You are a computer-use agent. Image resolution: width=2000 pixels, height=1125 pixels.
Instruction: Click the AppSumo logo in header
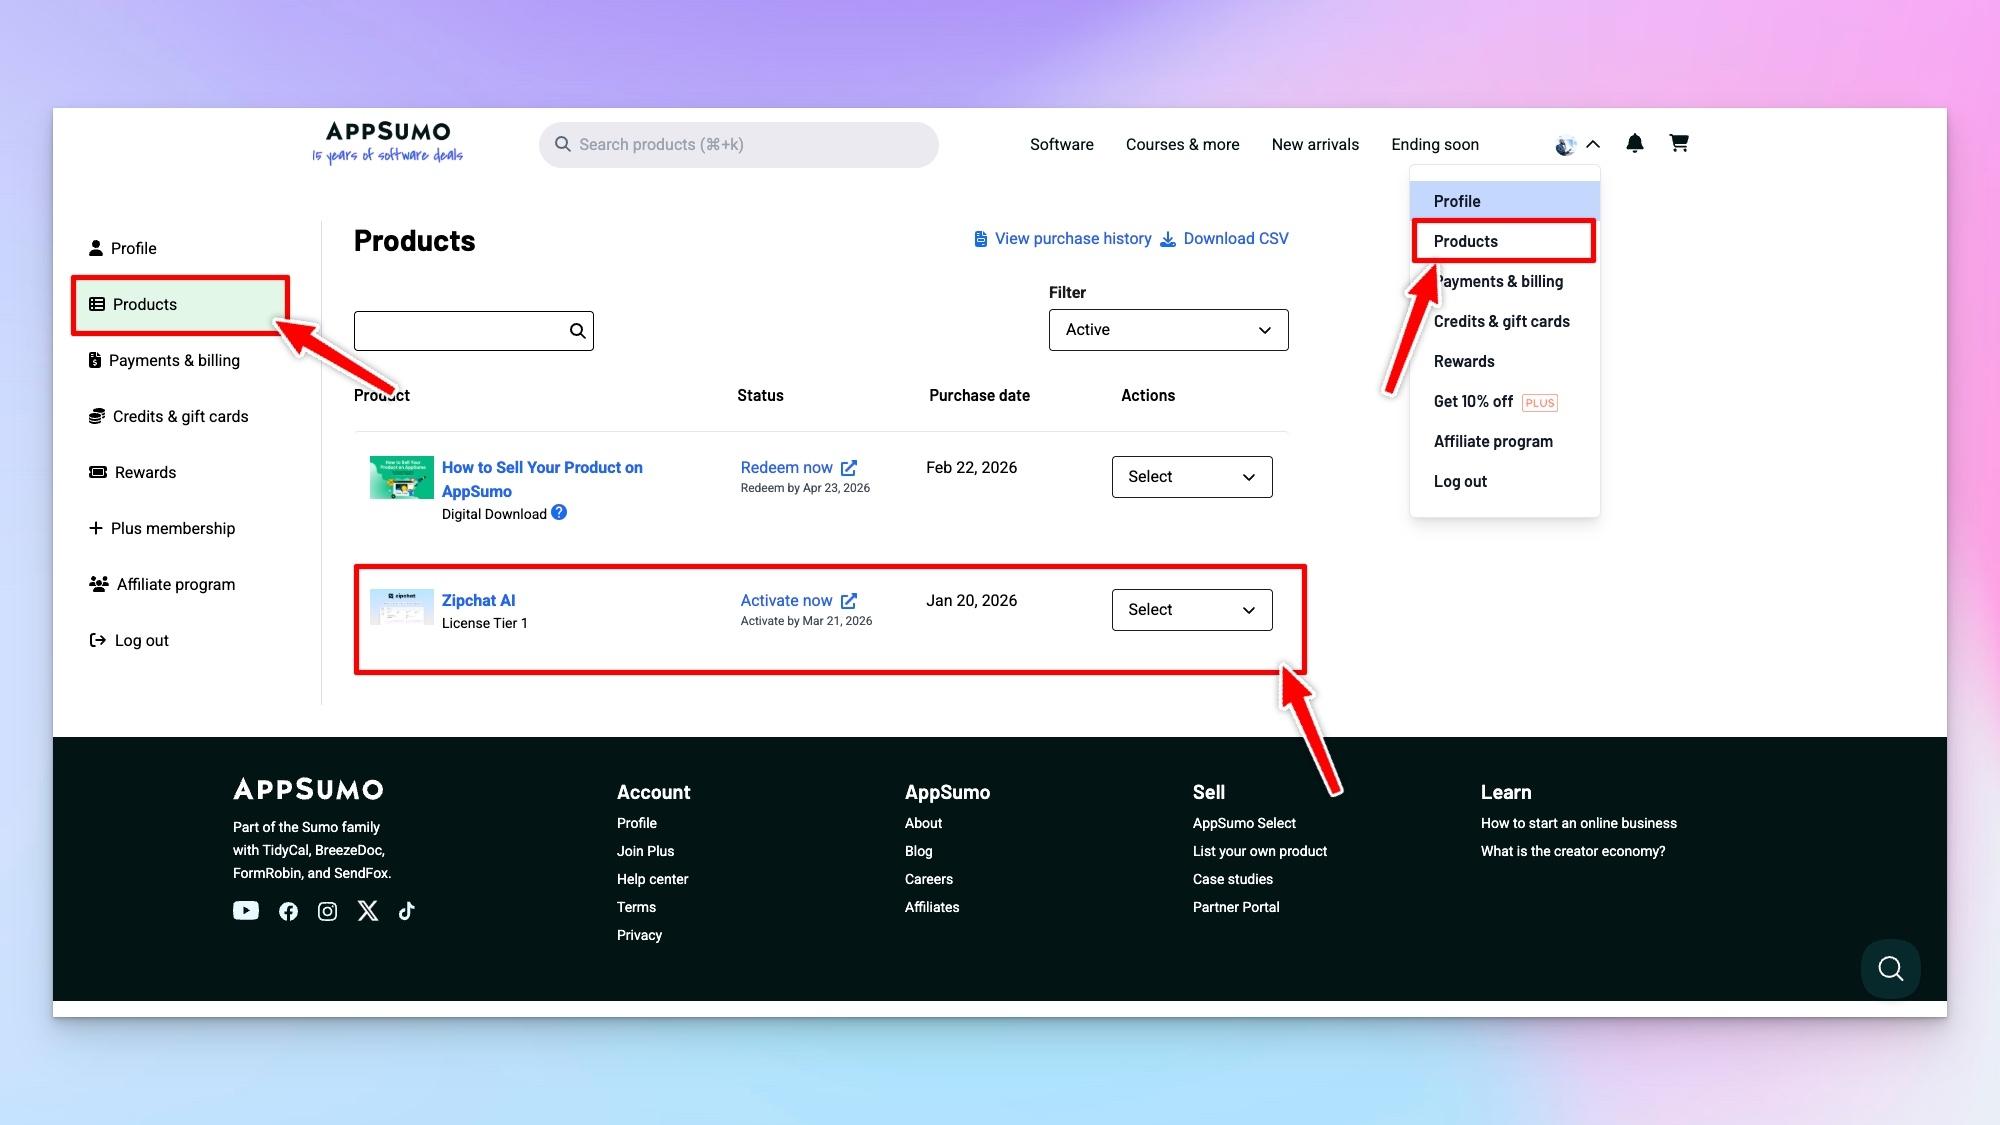click(388, 142)
